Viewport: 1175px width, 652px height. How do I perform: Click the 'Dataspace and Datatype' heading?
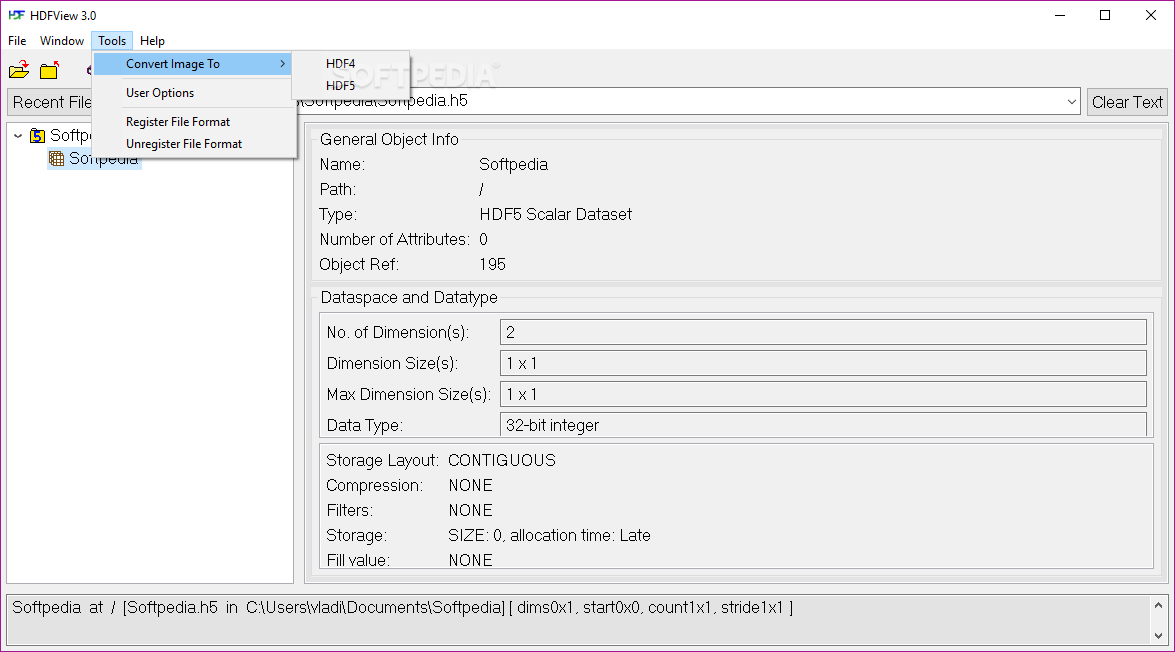(x=409, y=298)
